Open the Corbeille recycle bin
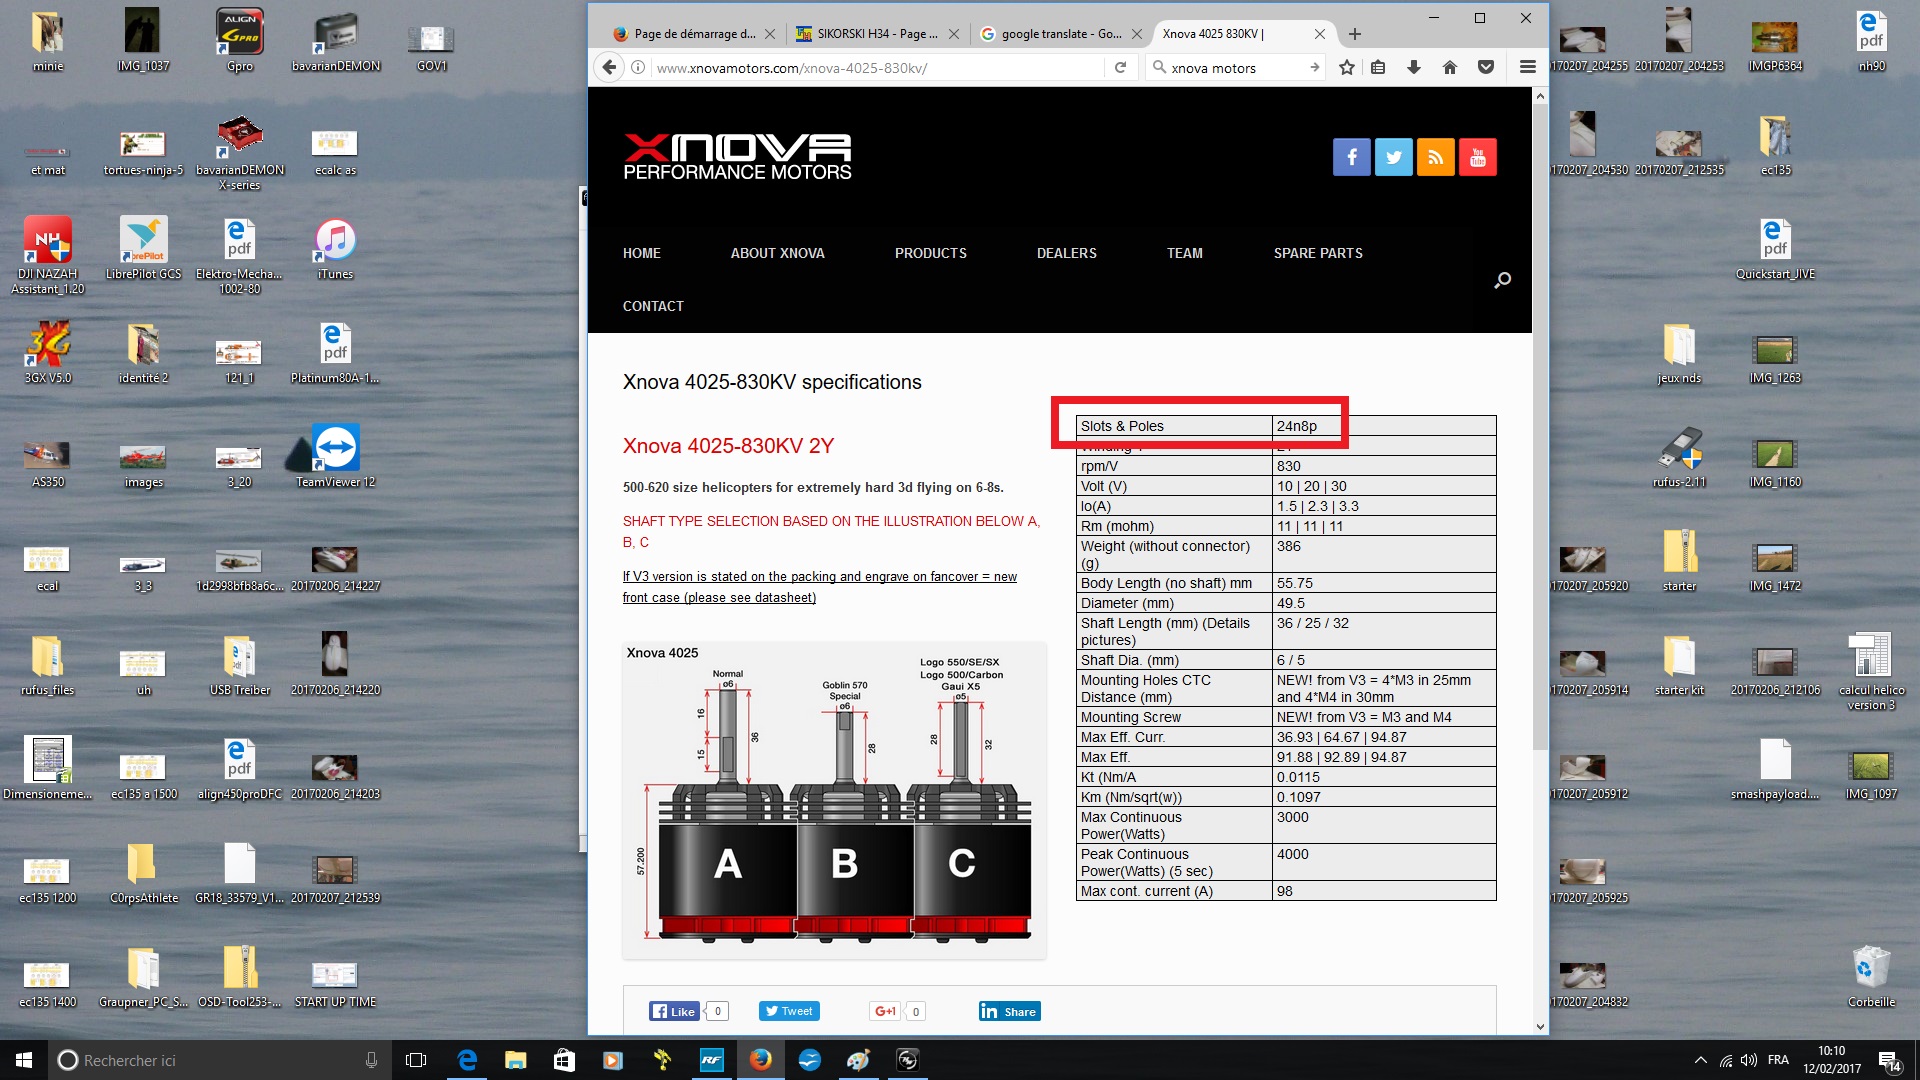Screen dimensions: 1920x1080 (x=1871, y=976)
